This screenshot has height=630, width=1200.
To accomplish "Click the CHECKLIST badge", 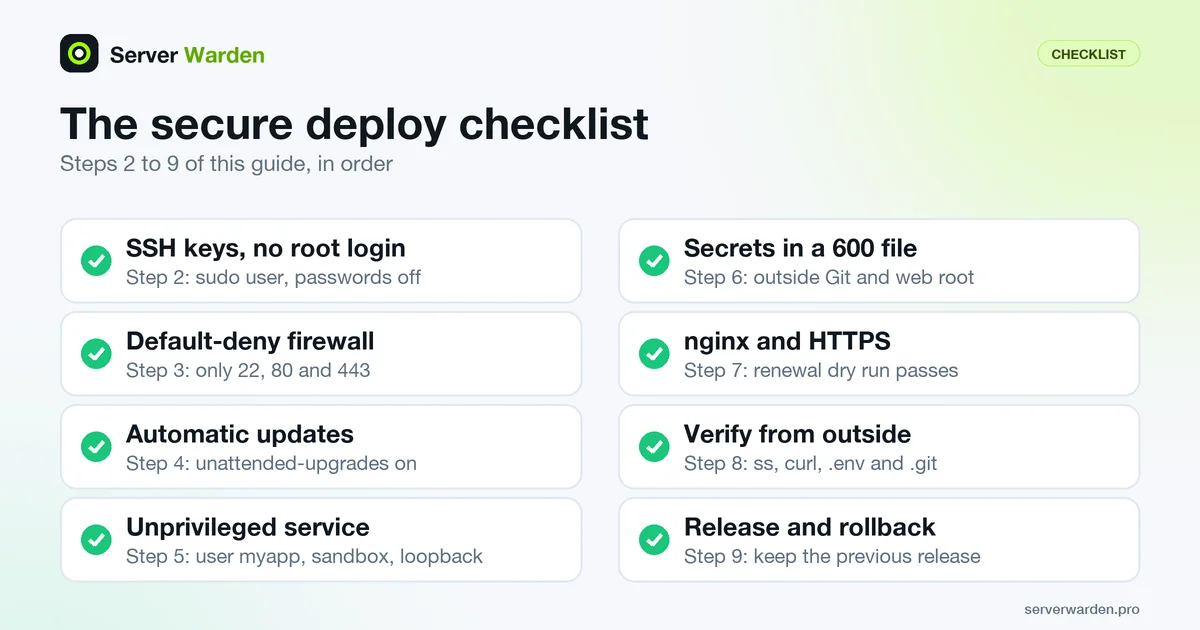I will (1089, 54).
